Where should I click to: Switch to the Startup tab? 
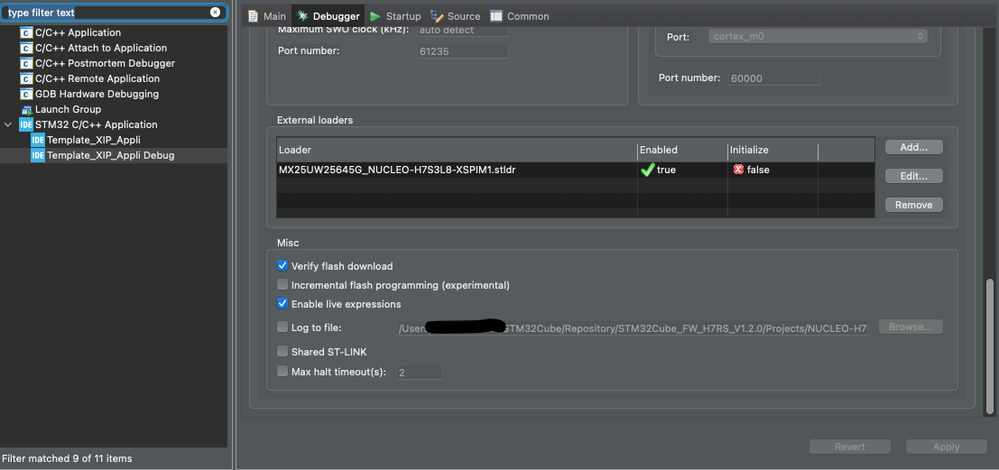(x=395, y=16)
